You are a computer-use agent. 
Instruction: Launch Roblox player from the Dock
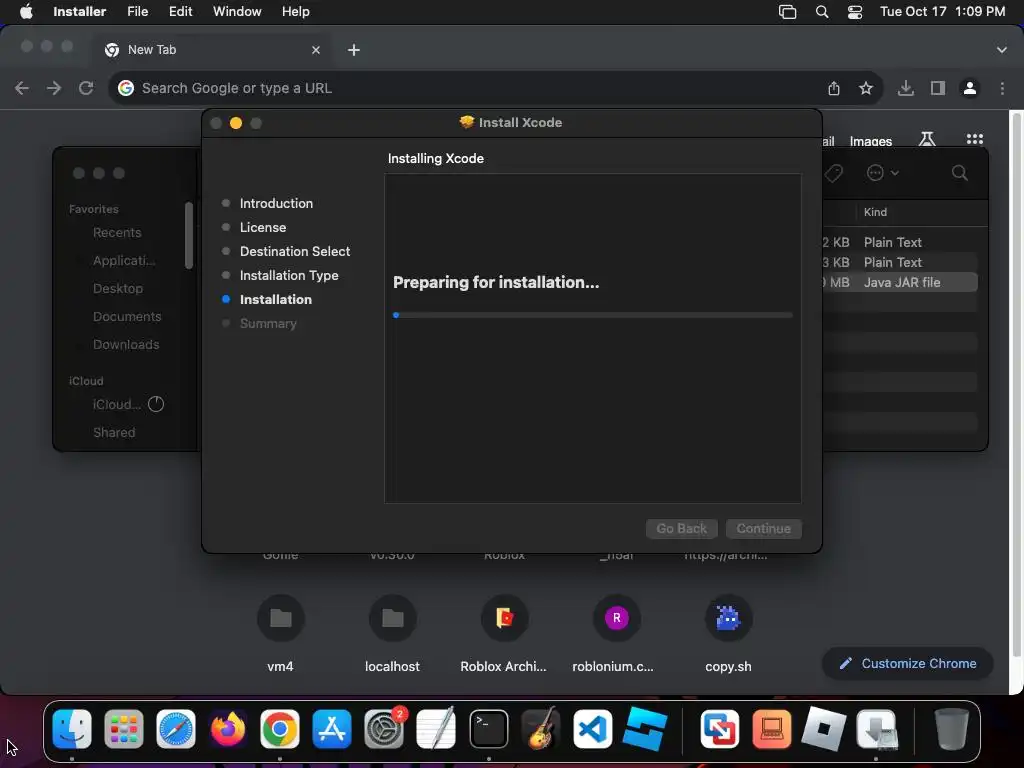tap(824, 728)
